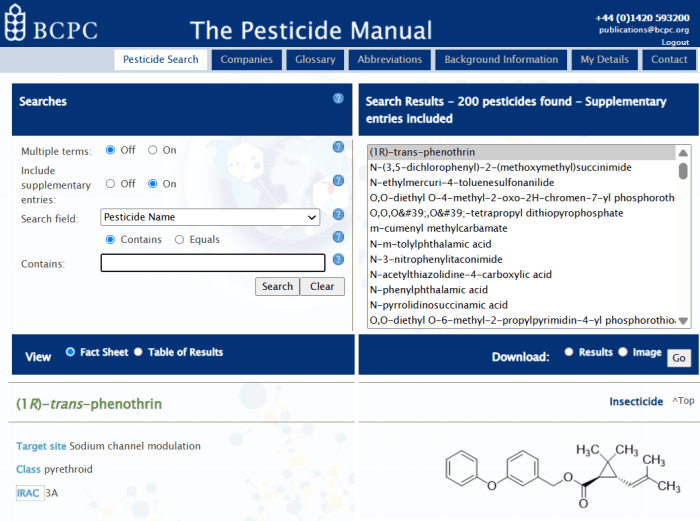Open the Pesticide Search tab

pos(161,60)
